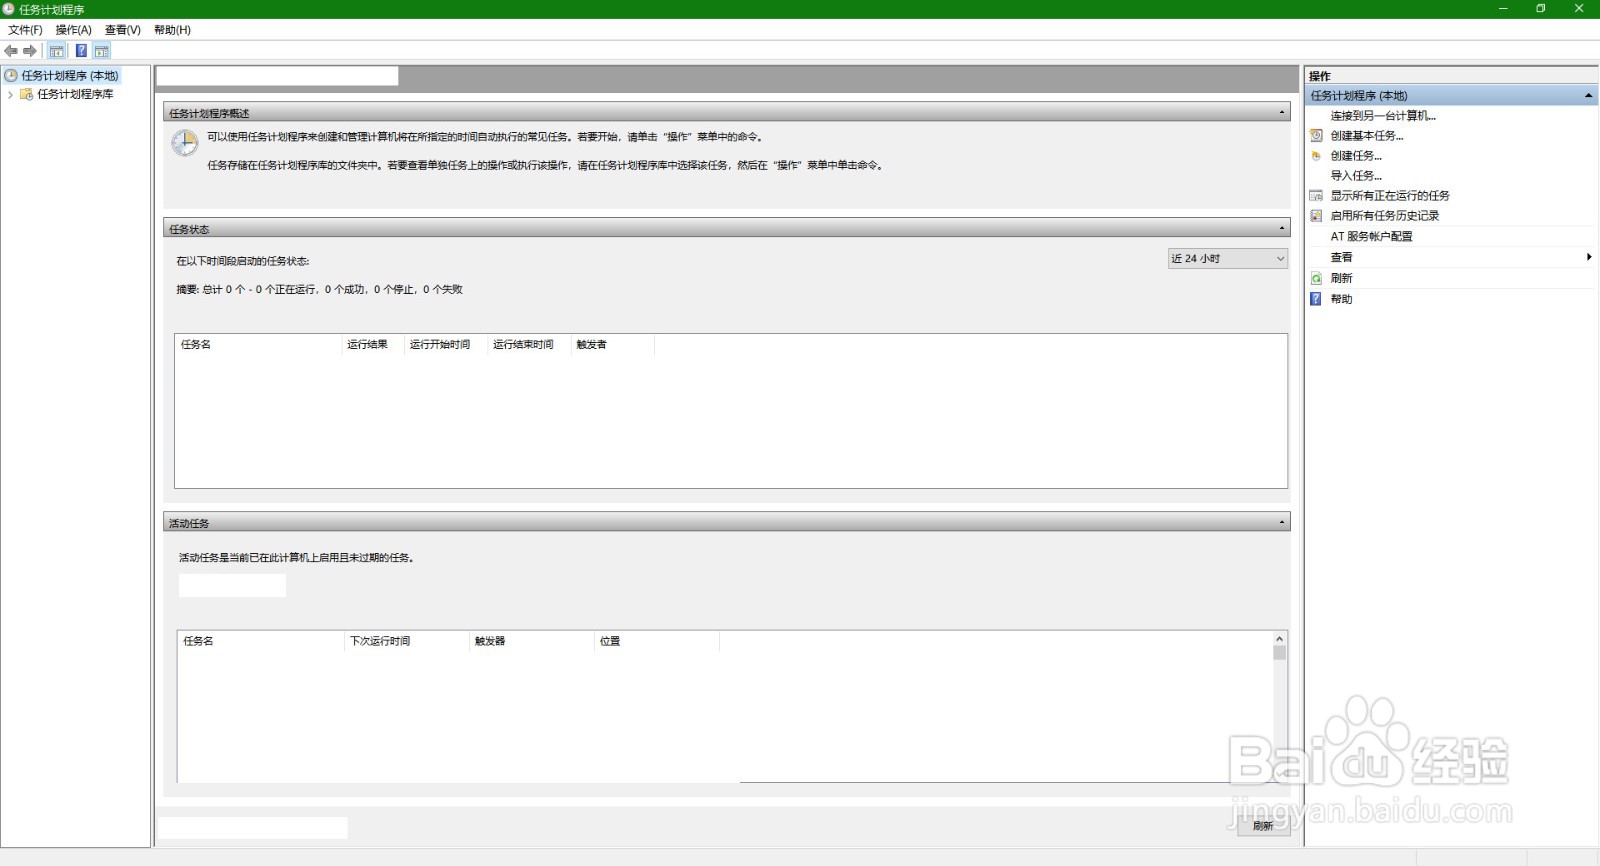Expand the 任务计划程序库 tree node

[10, 94]
